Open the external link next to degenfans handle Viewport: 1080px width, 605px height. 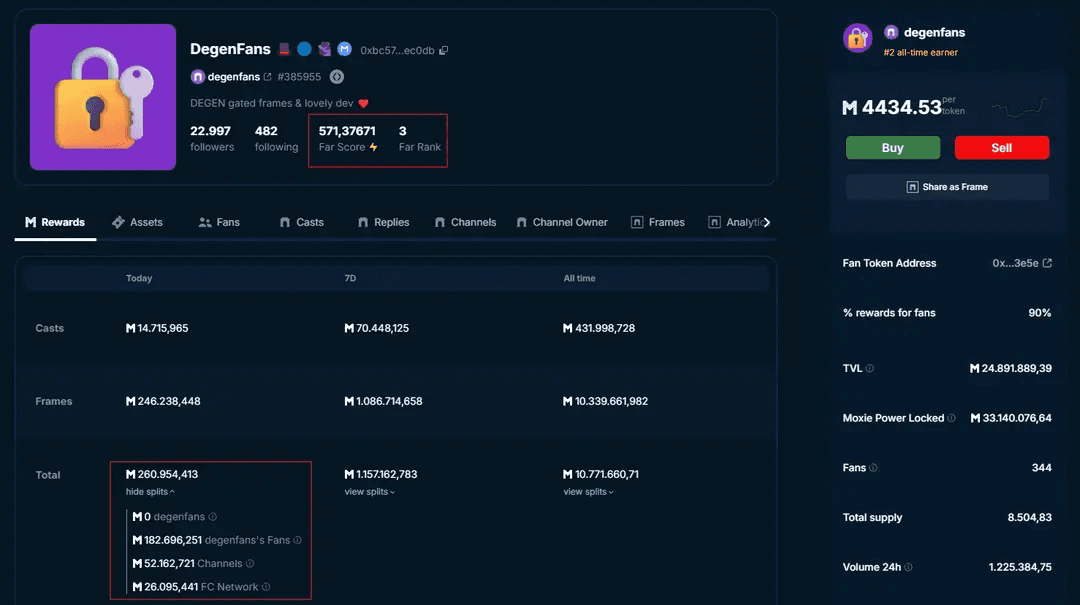pos(267,76)
